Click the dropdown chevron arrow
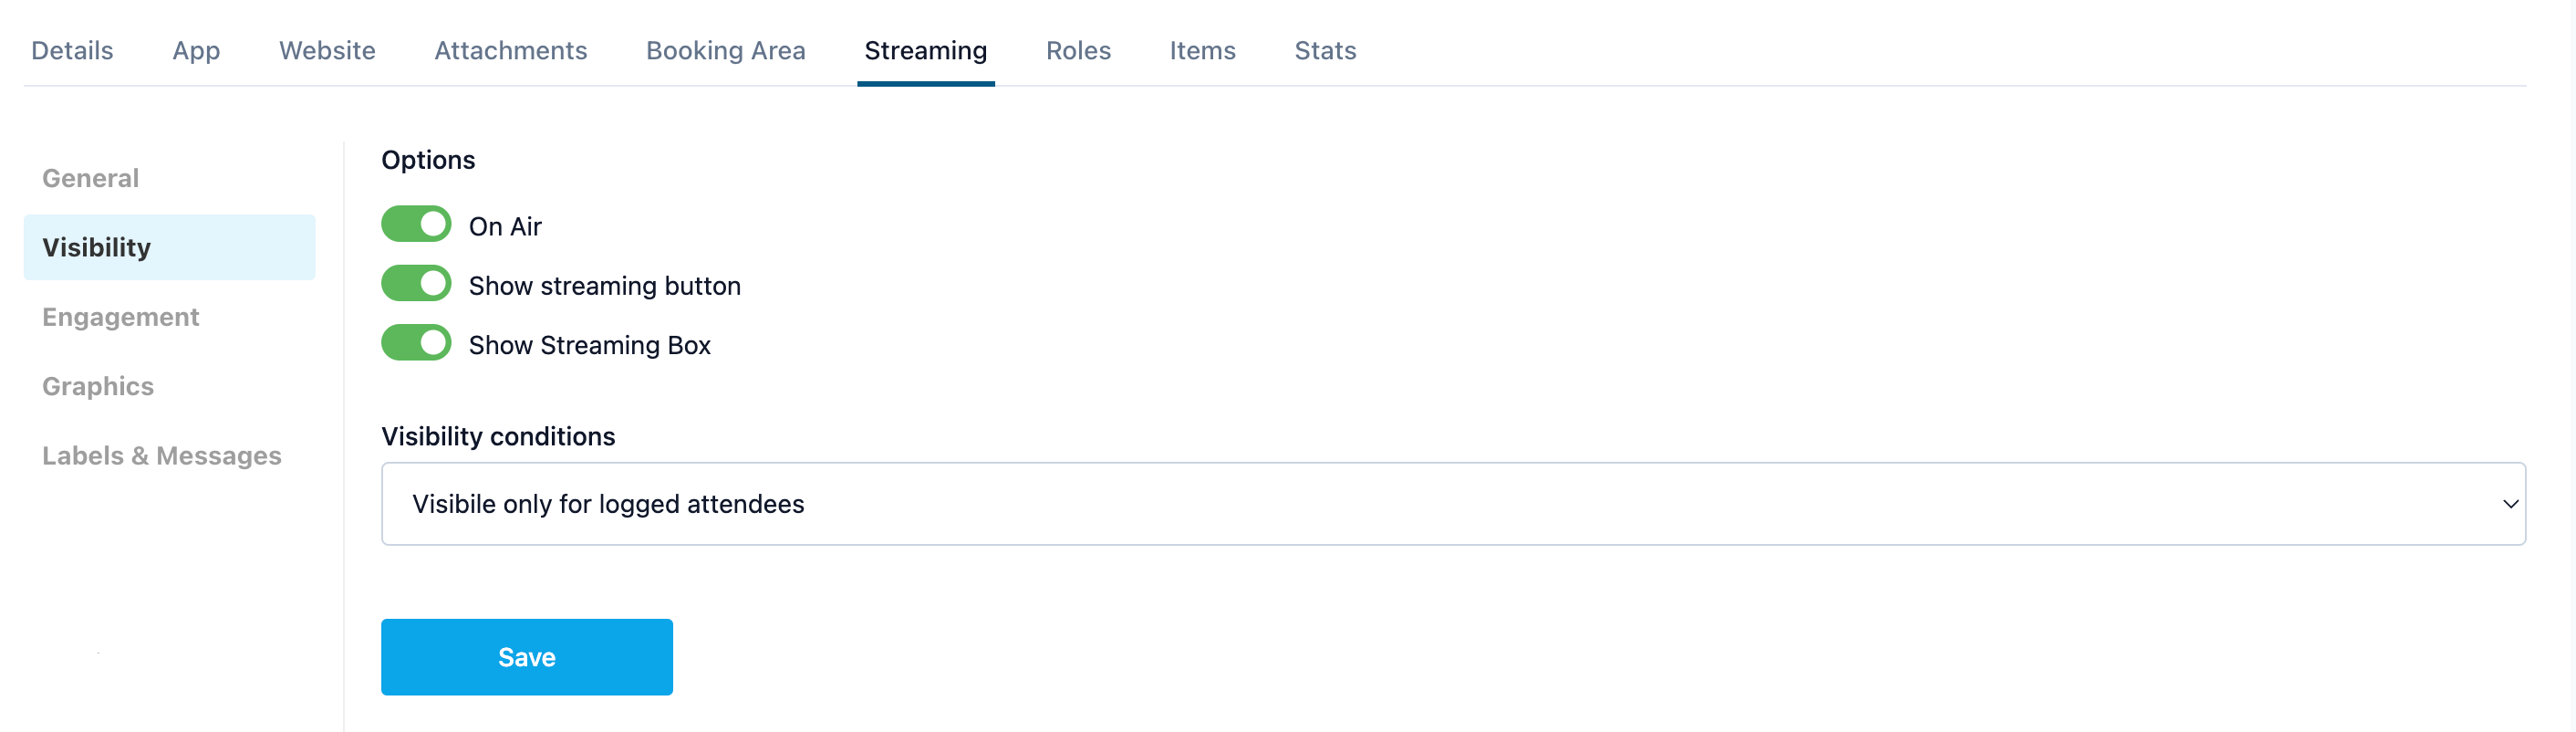Image resolution: width=2576 pixels, height=732 pixels. coord(2509,503)
